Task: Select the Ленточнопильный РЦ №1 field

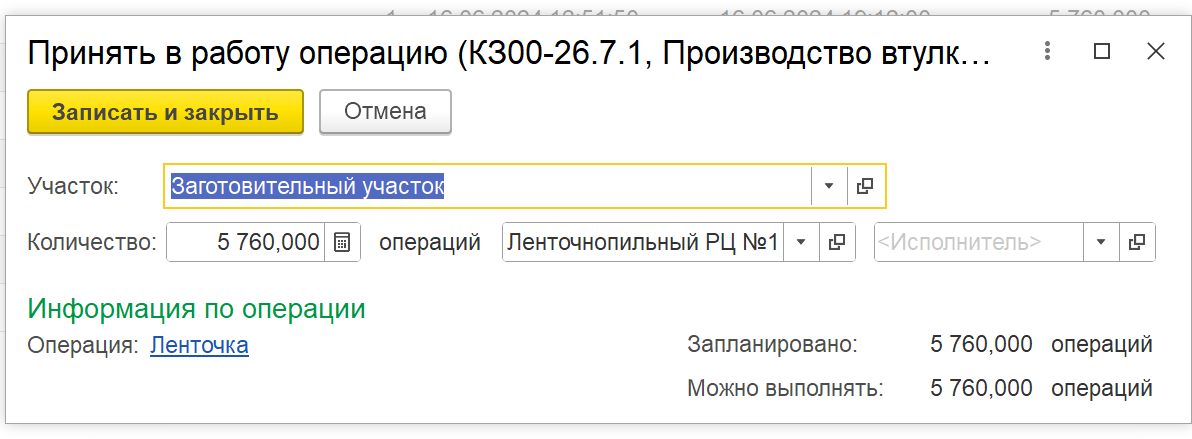Action: click(642, 242)
